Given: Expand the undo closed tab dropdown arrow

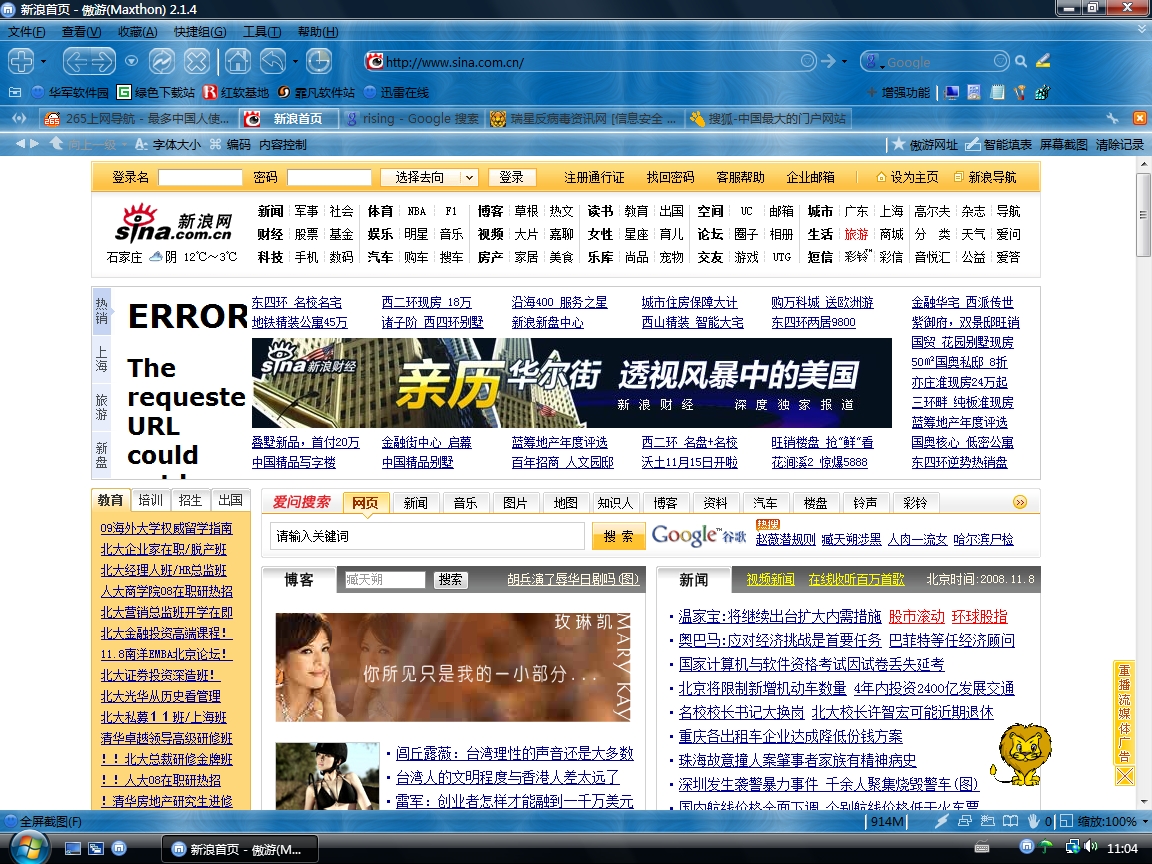Looking at the screenshot, I should (295, 61).
